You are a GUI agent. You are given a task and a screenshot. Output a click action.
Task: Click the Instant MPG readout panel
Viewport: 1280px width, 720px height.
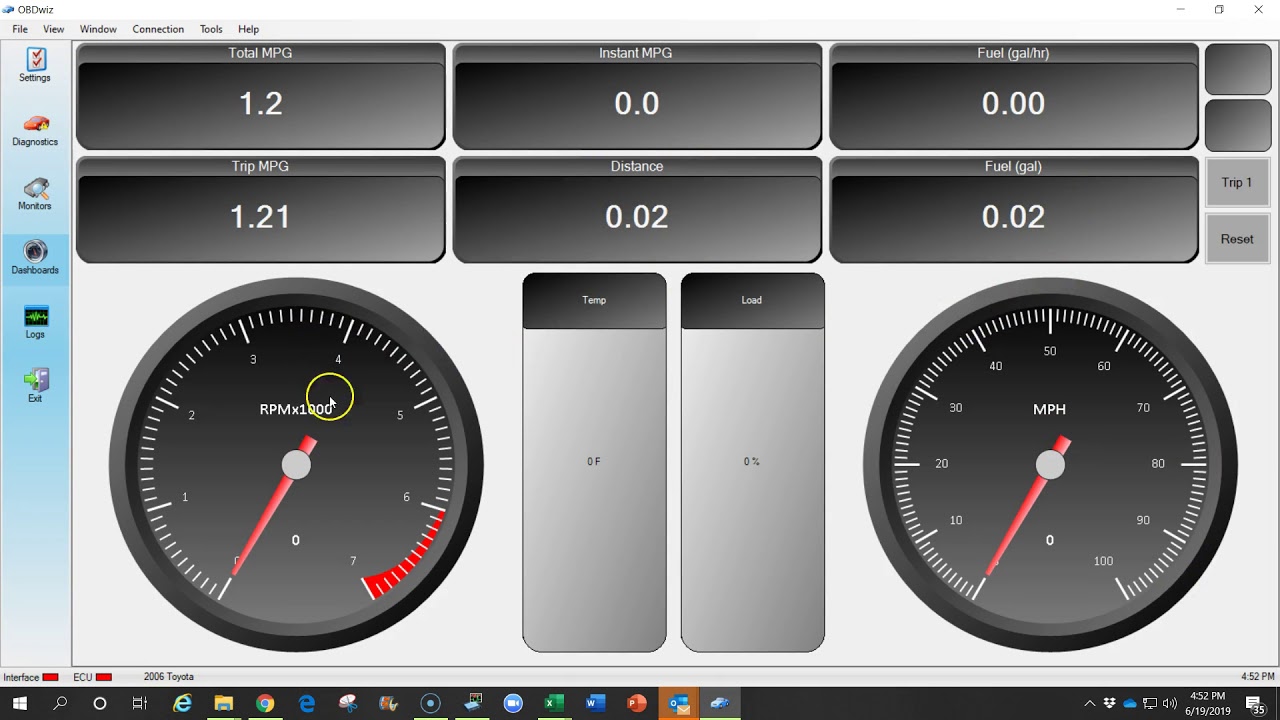pyautogui.click(x=637, y=96)
